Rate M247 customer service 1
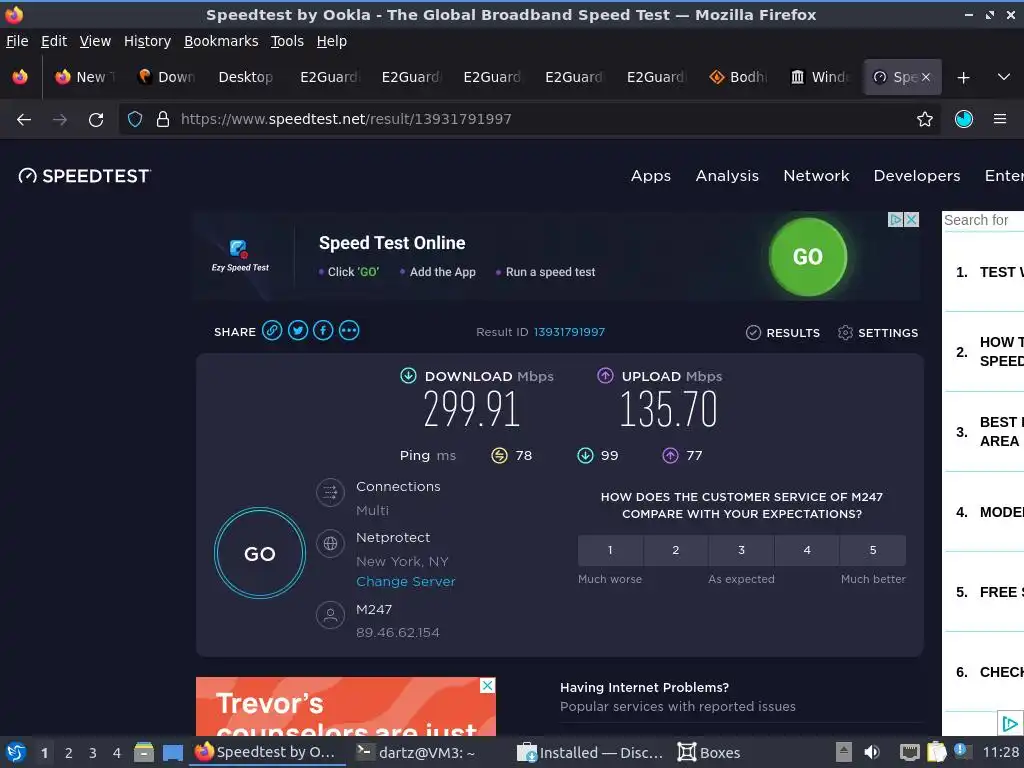The width and height of the screenshot is (1024, 768). (x=610, y=550)
